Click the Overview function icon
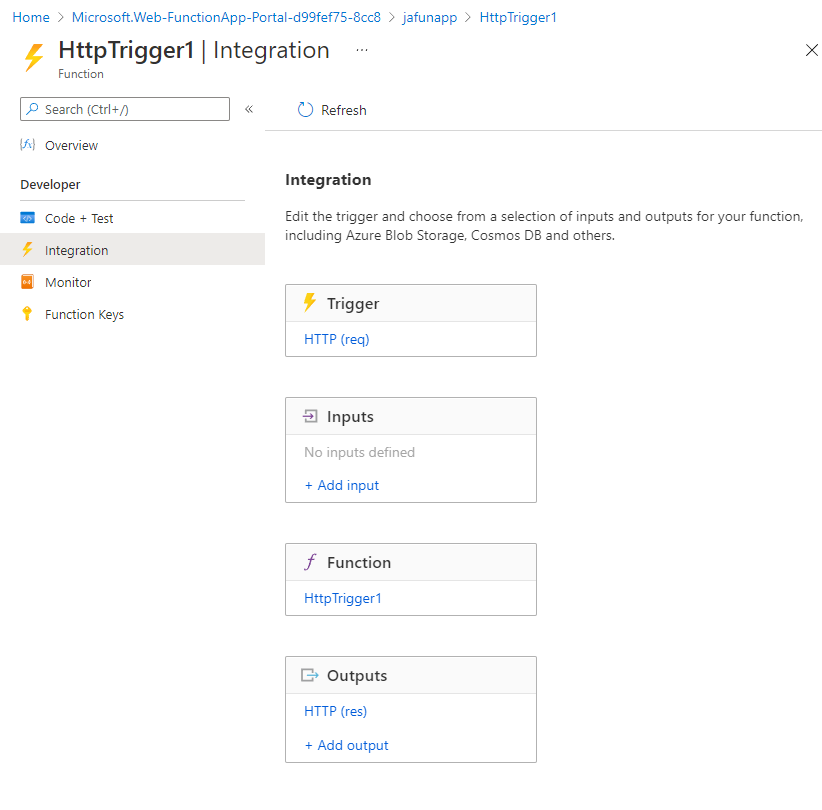Image resolution: width=822 pixels, height=810 pixels. pos(27,145)
